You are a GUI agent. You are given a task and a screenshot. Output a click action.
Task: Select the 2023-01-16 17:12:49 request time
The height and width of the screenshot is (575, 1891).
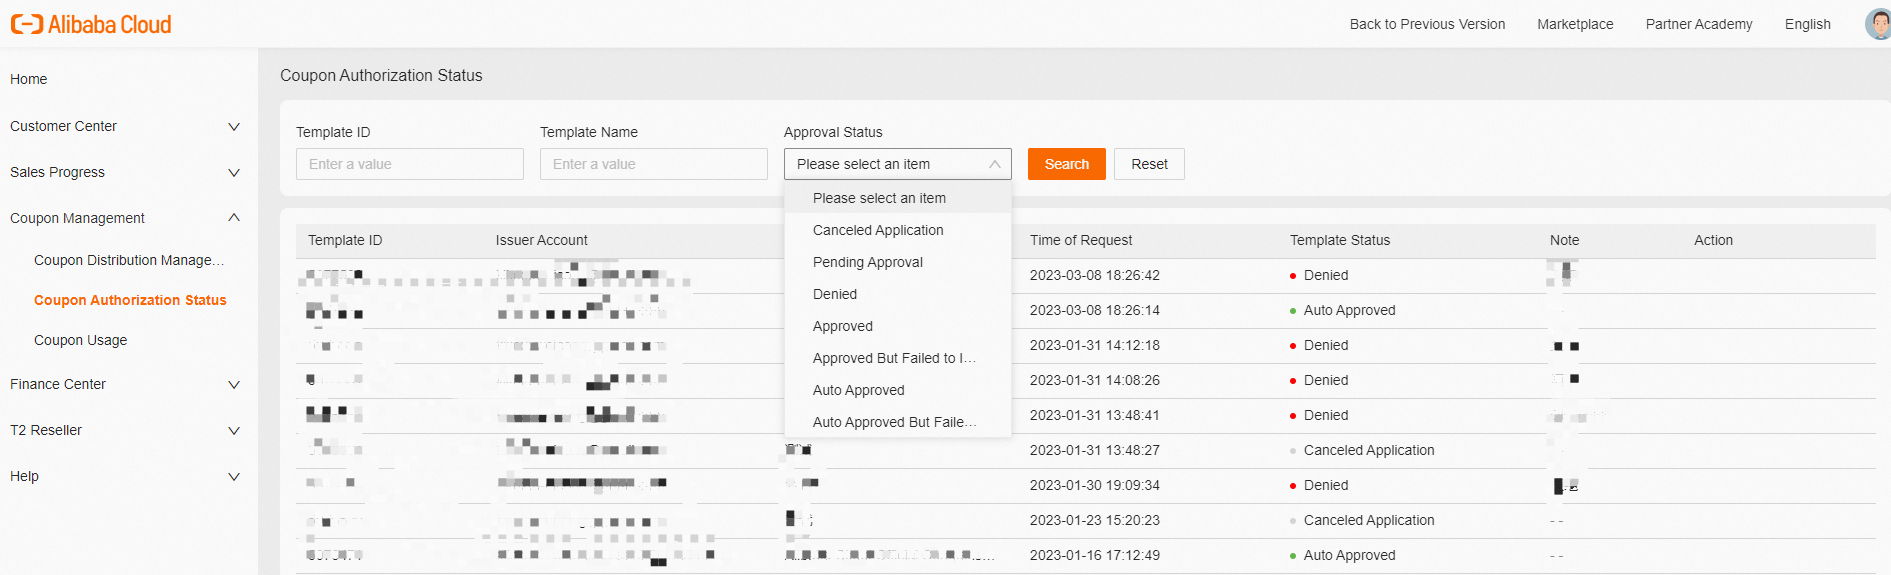1095,555
